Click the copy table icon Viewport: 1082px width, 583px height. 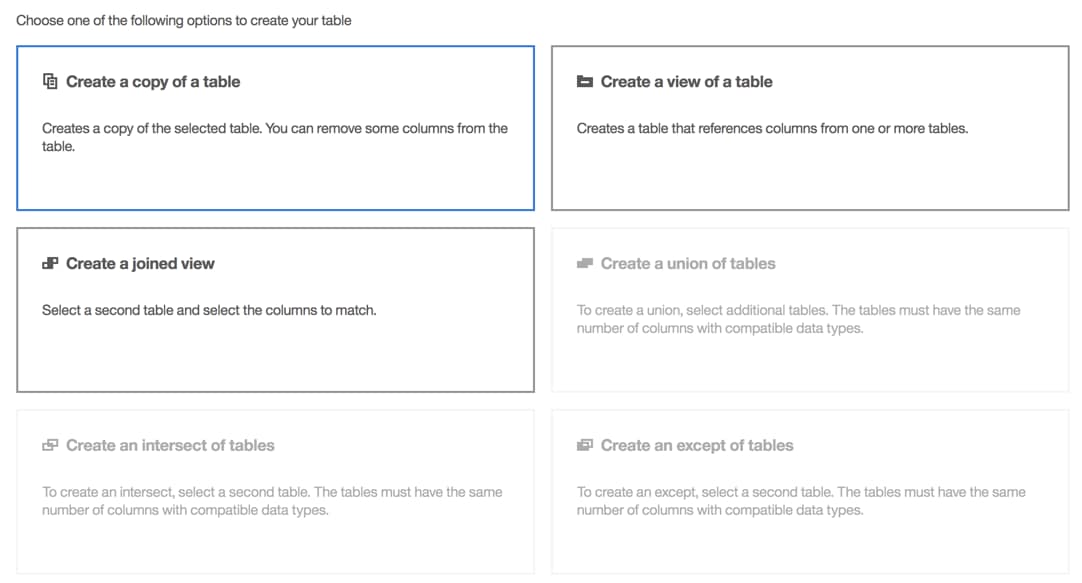pos(48,82)
